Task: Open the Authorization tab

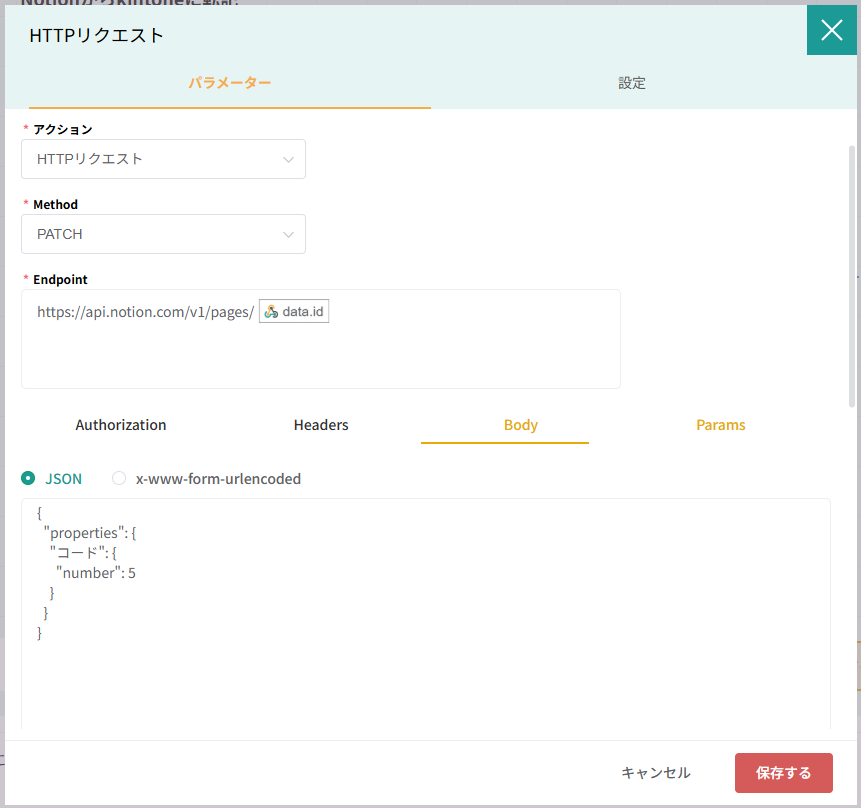Action: coord(121,425)
